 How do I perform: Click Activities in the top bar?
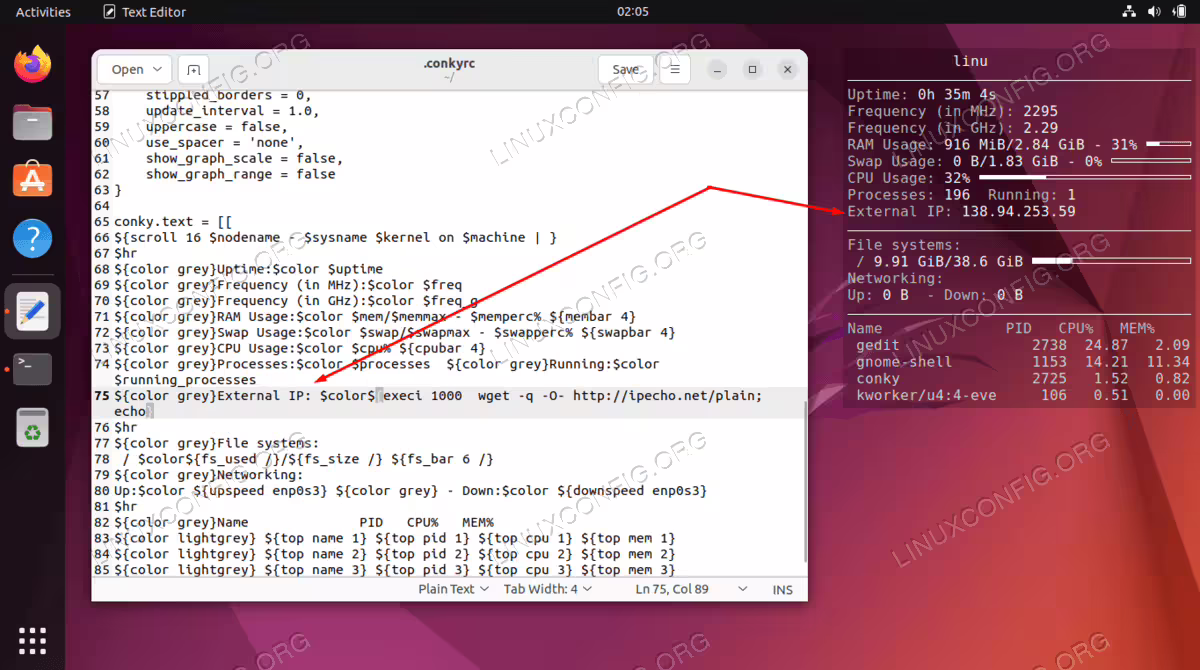[44, 12]
